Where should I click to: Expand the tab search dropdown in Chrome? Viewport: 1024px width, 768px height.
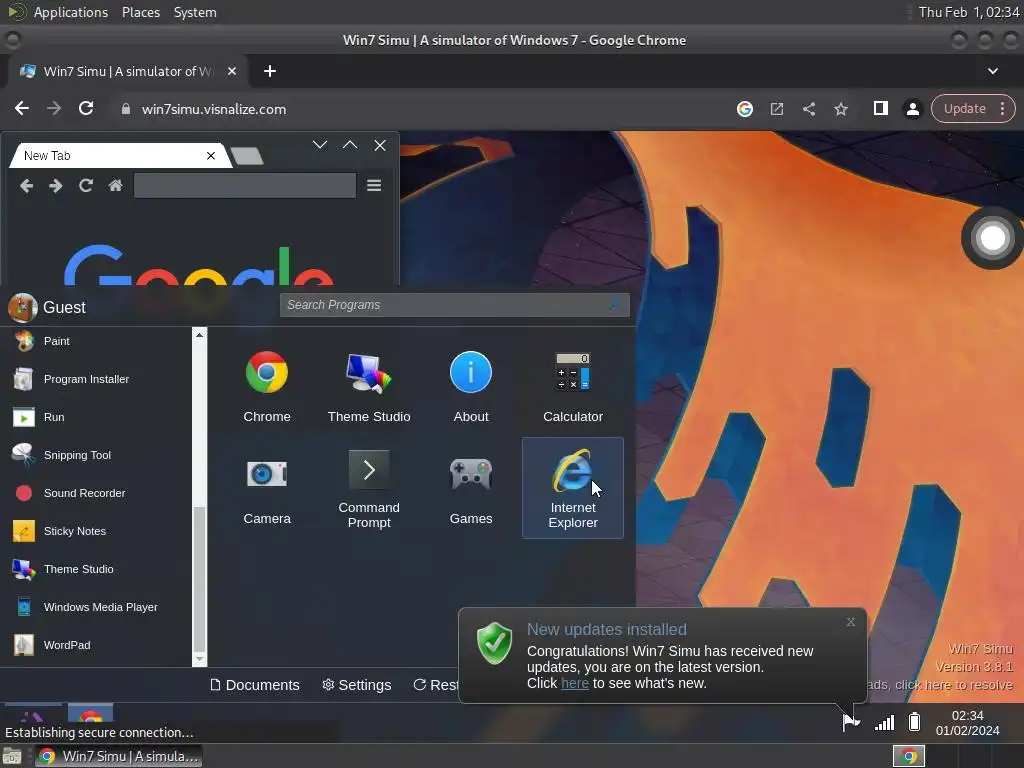click(993, 71)
